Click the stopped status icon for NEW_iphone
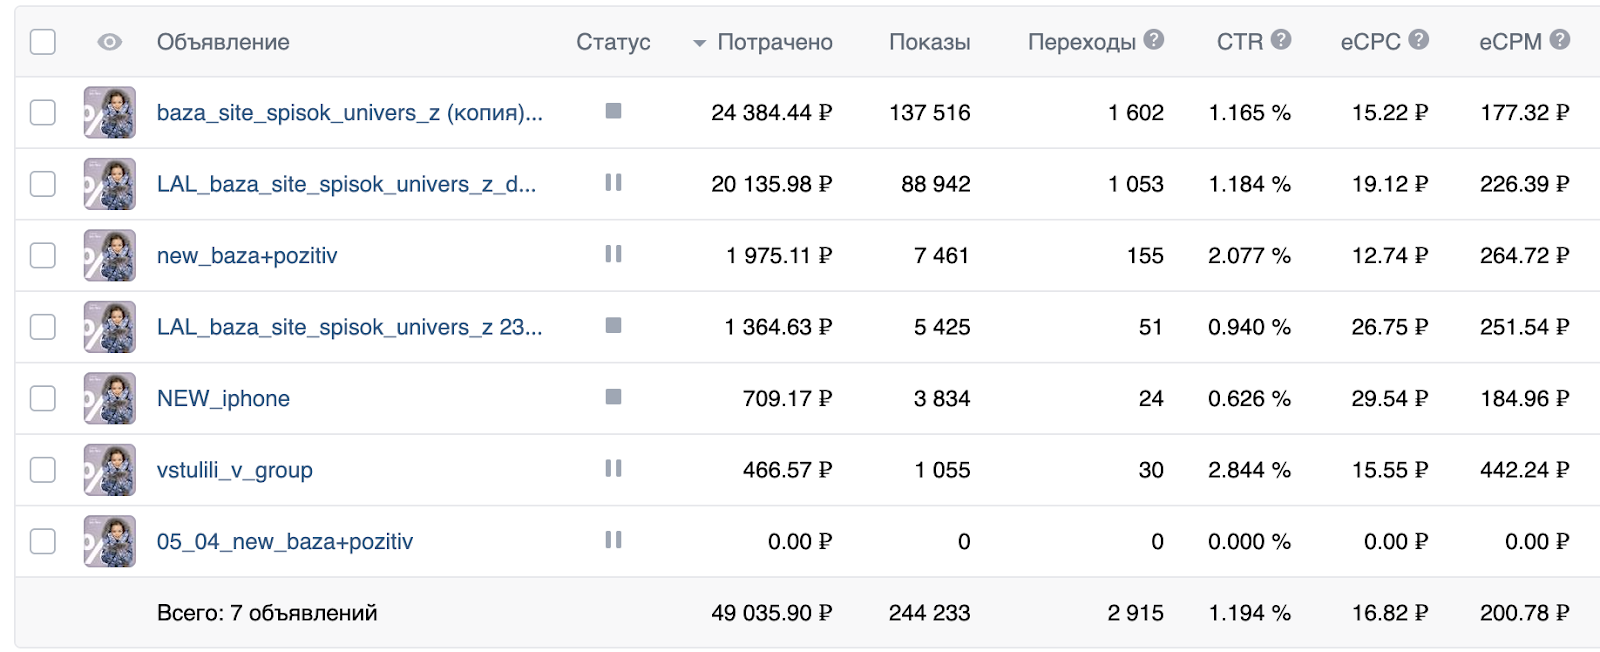Viewport: 1600px width, 652px height. click(613, 397)
